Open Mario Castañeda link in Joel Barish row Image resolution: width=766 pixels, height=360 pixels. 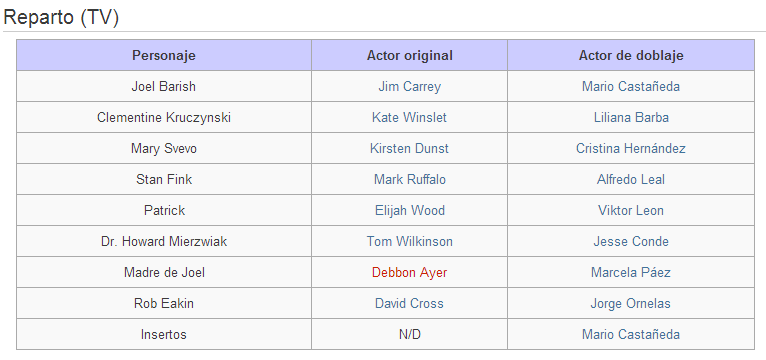[x=631, y=86]
